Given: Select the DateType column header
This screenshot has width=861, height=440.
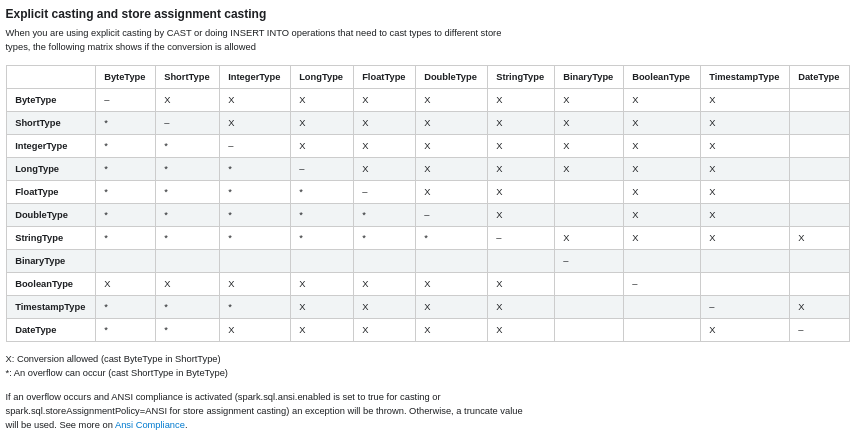Looking at the screenshot, I should pyautogui.click(x=818, y=77).
